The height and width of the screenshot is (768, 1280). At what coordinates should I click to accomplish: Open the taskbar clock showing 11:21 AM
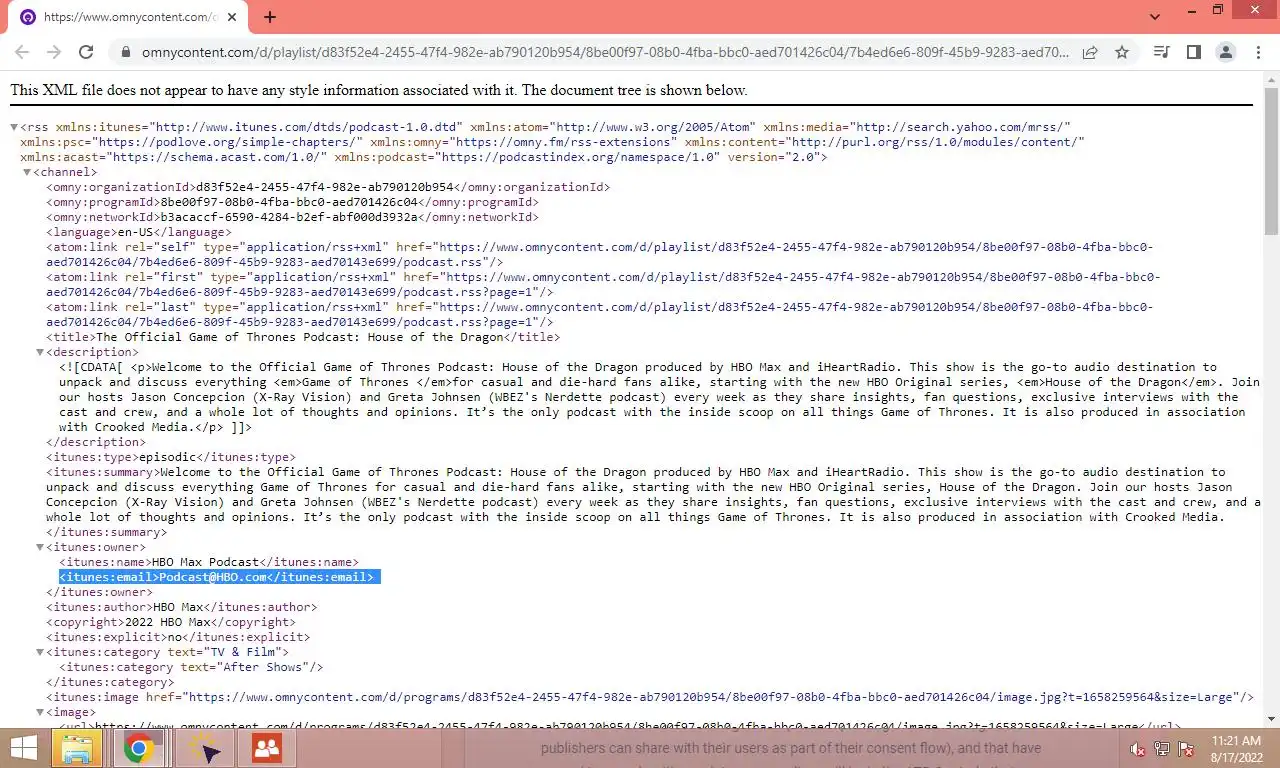[1236, 749]
